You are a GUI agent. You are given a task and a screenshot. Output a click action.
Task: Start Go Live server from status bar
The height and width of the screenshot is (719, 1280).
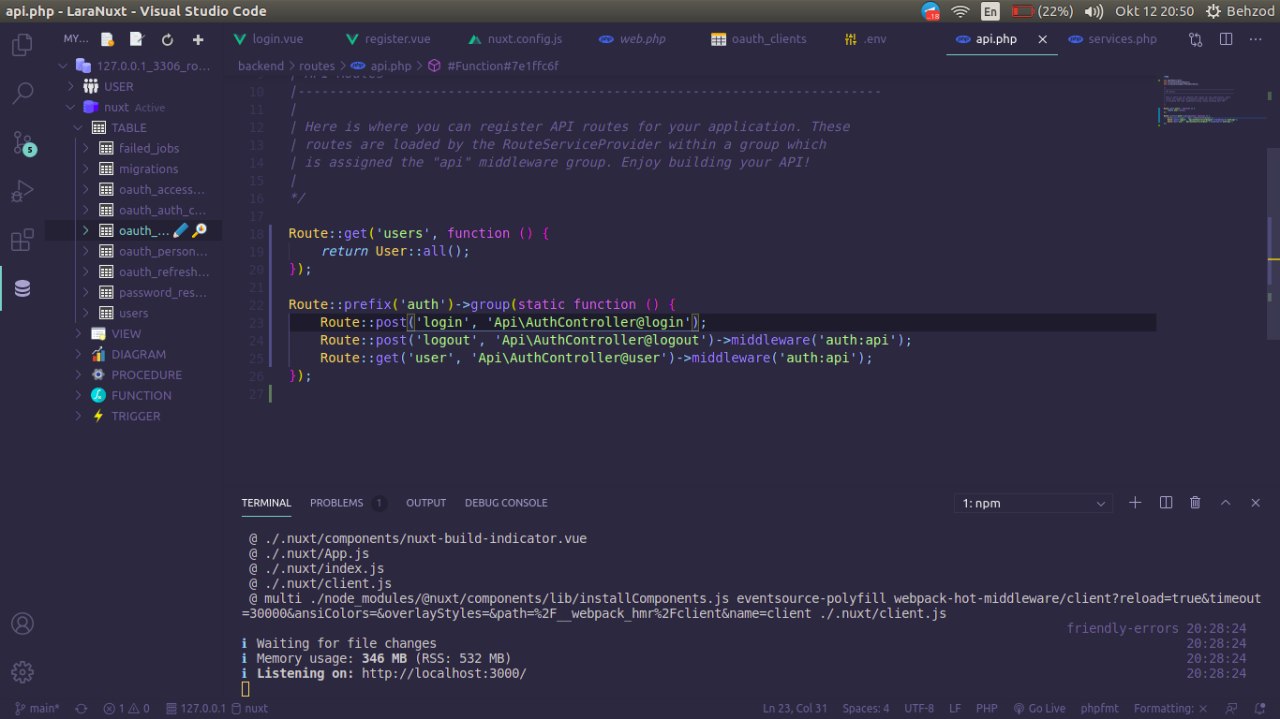pos(1040,708)
